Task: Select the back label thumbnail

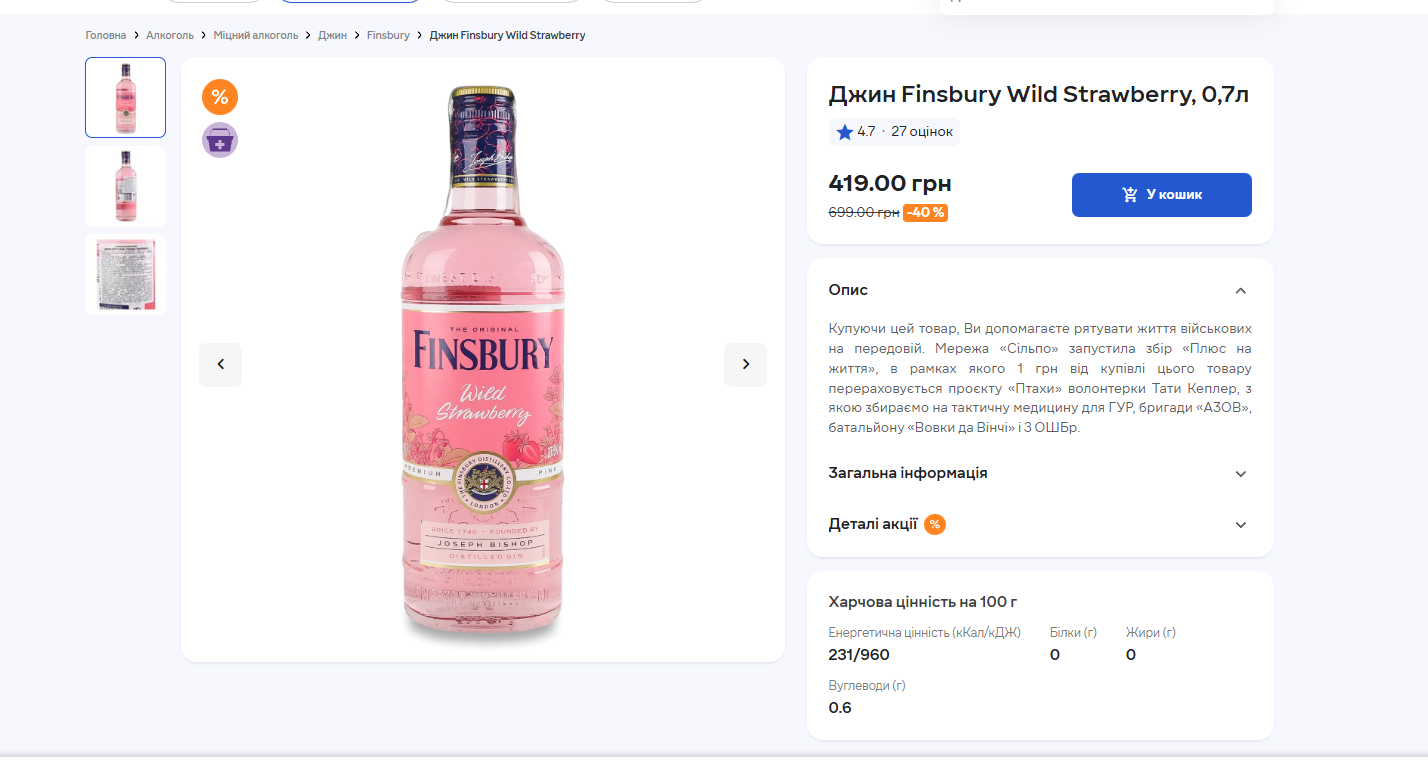Action: pos(126,275)
